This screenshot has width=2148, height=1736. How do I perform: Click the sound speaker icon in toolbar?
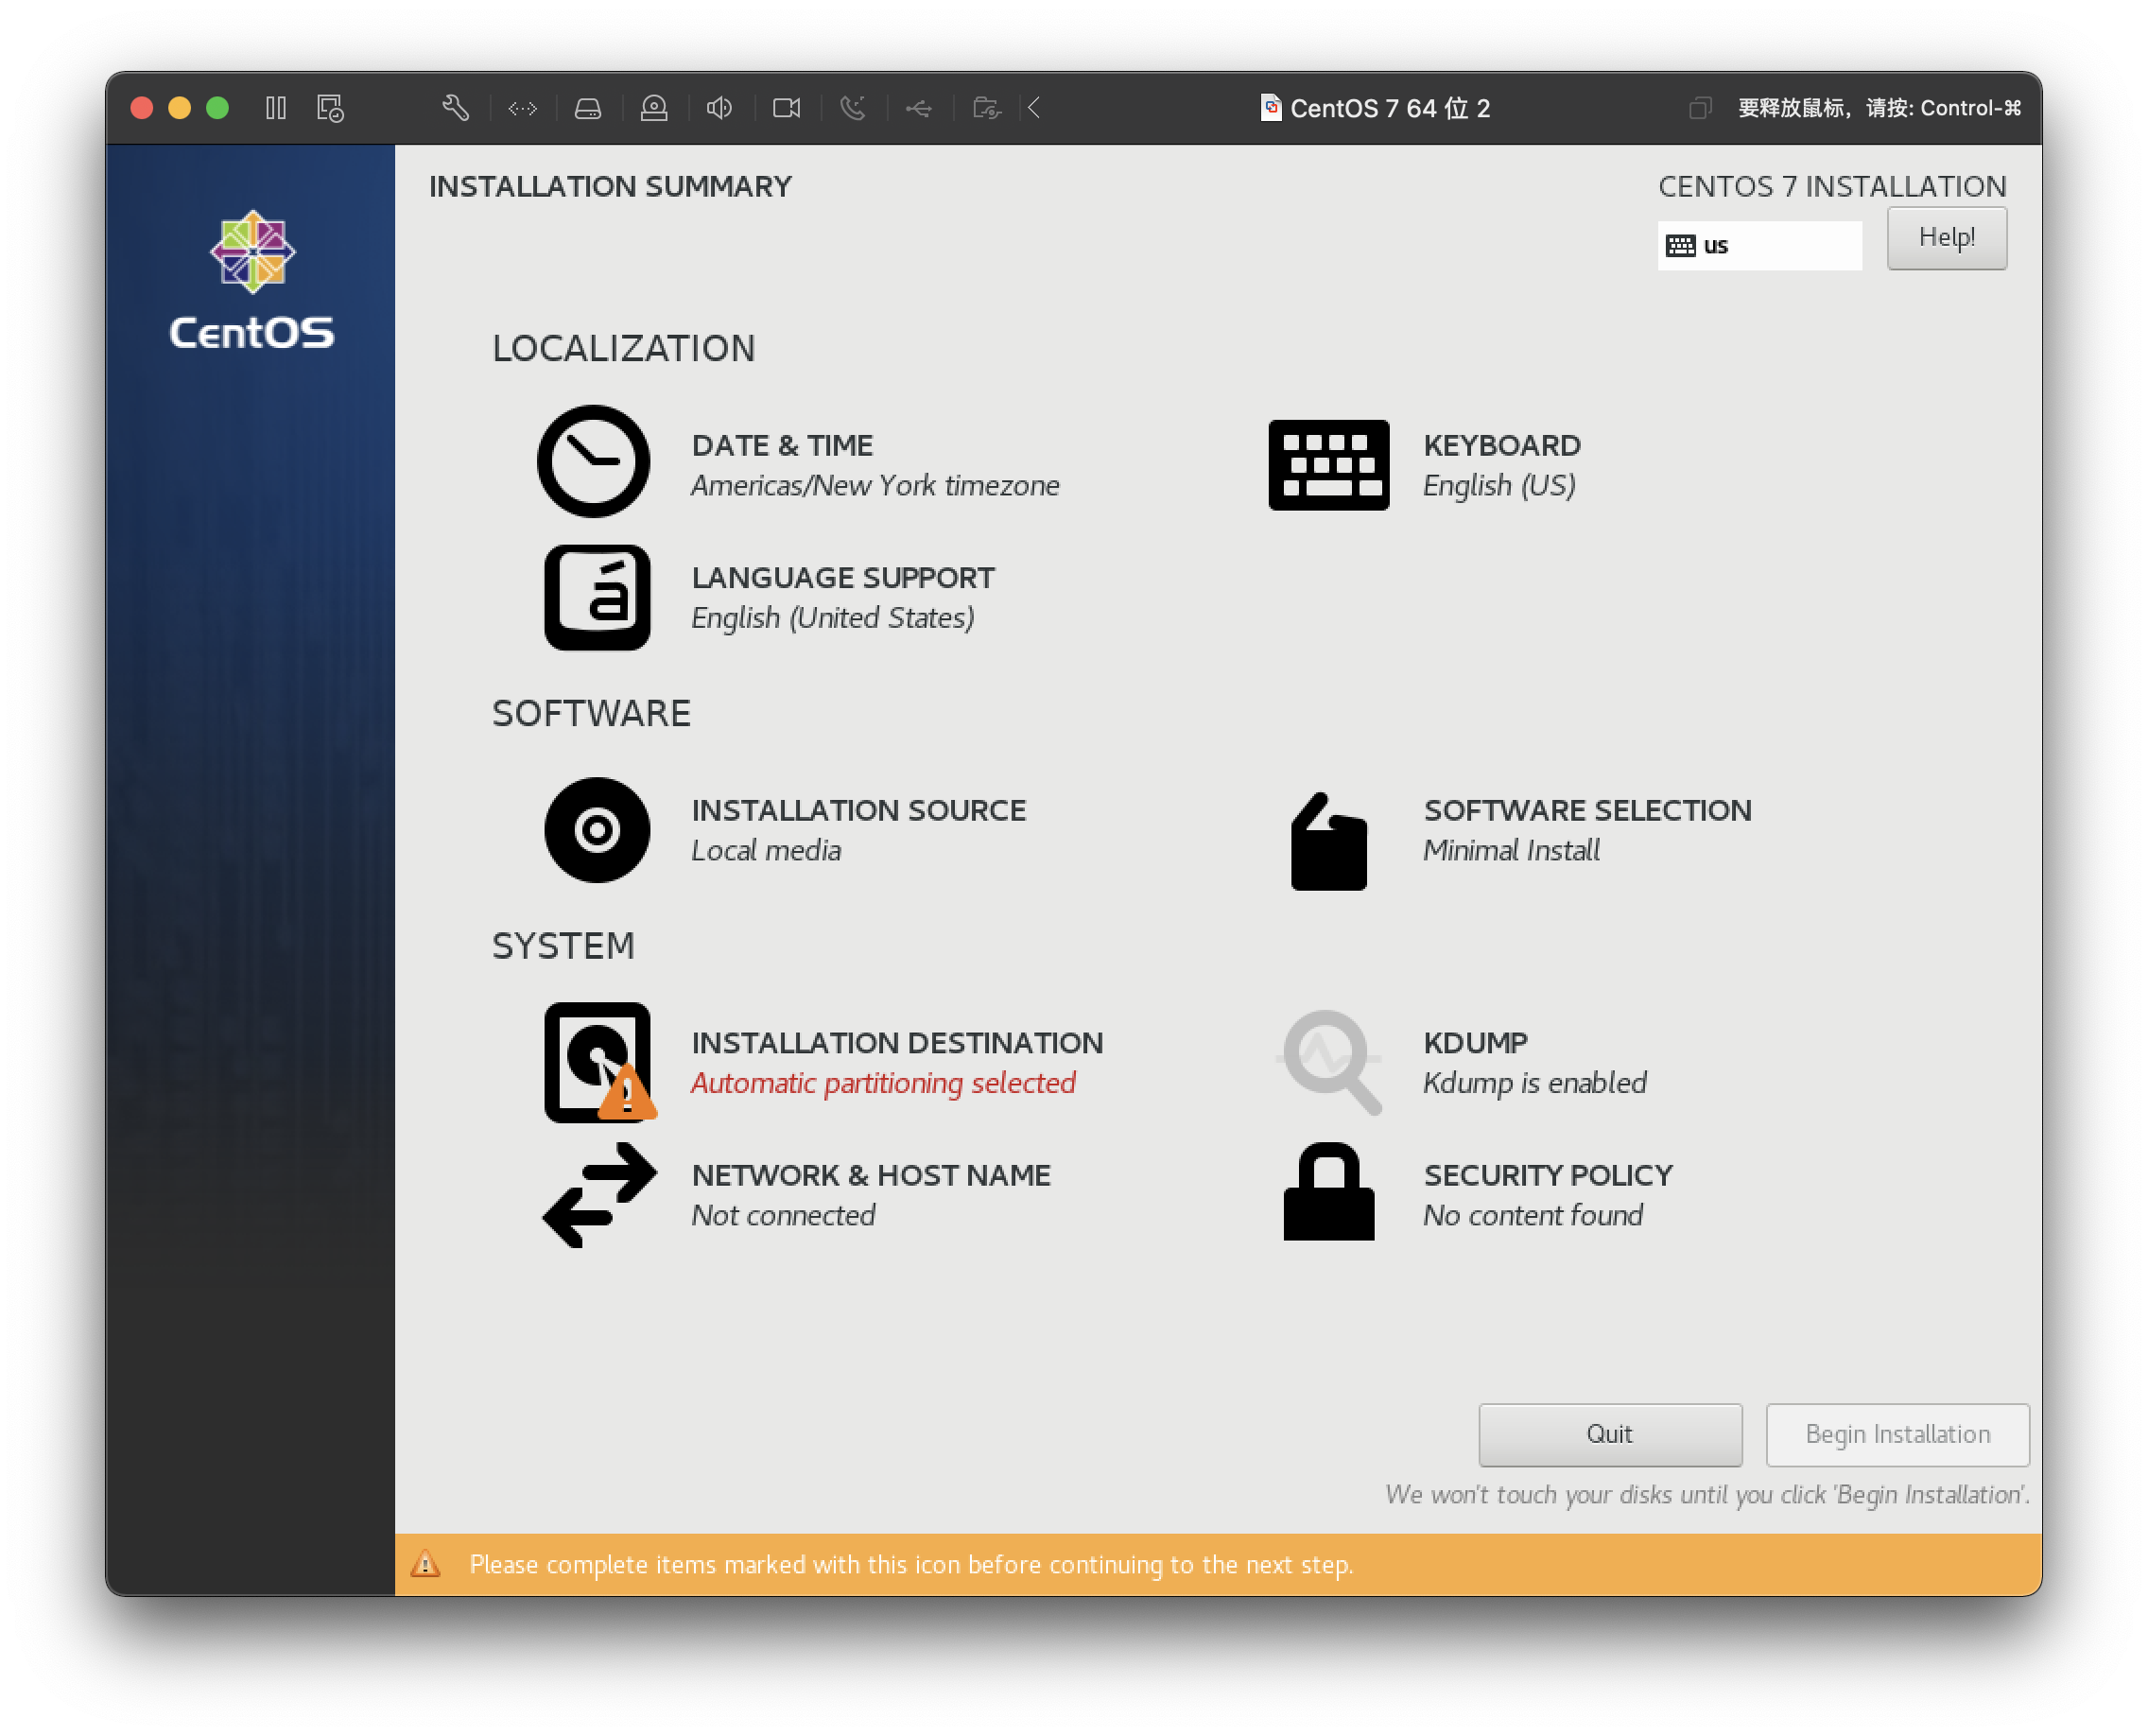[720, 108]
